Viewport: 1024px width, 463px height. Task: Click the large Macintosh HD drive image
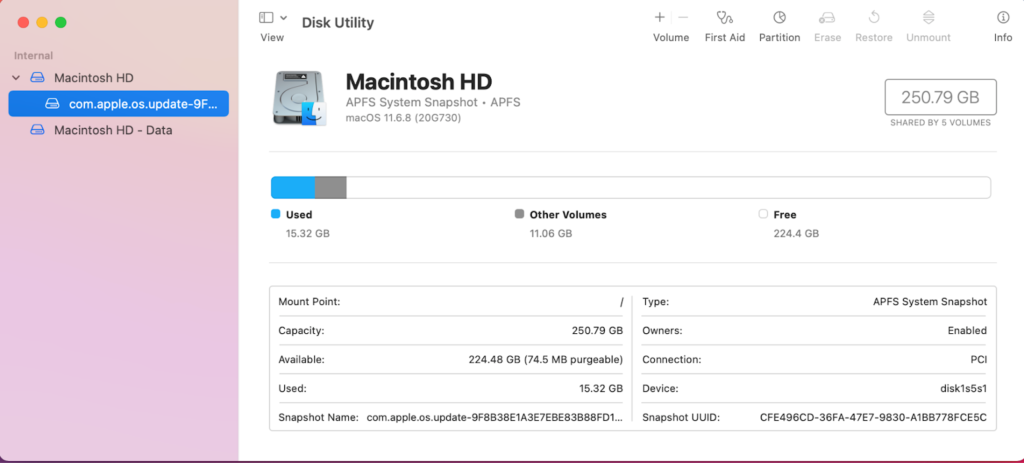[300, 98]
